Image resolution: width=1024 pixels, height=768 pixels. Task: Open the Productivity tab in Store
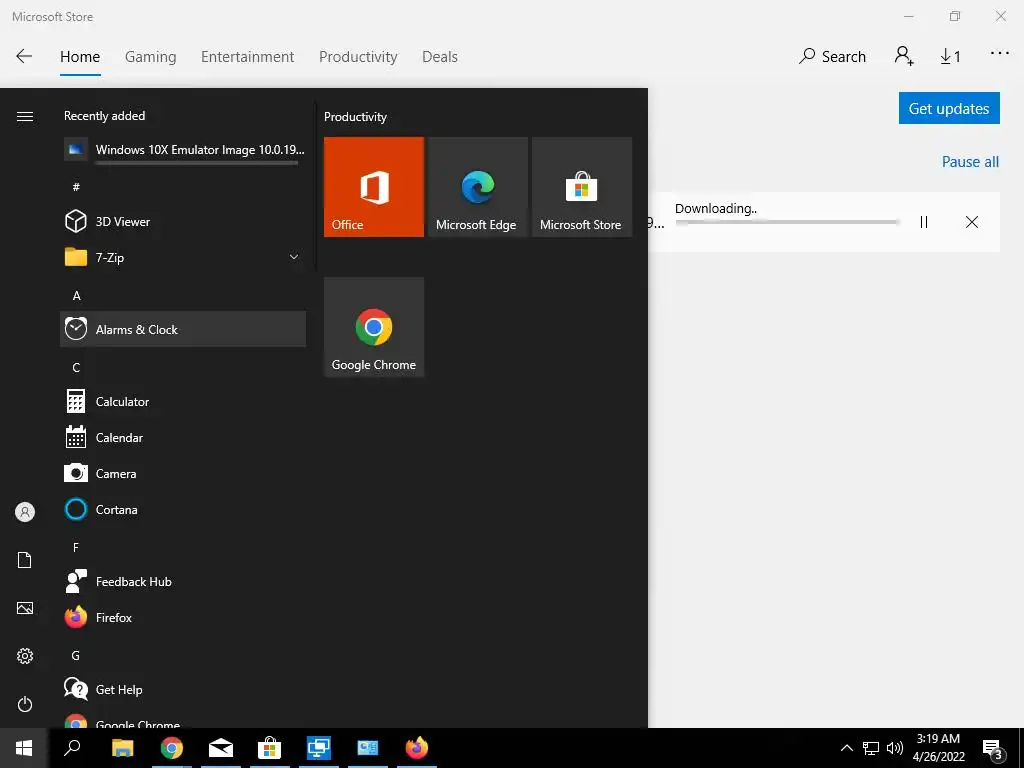(x=358, y=57)
